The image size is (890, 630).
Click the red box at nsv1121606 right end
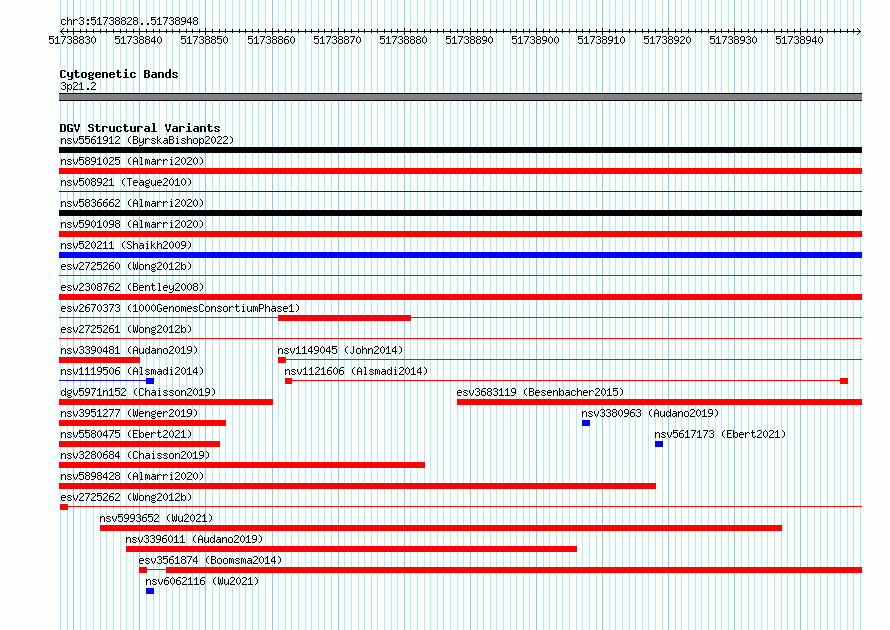click(x=844, y=381)
